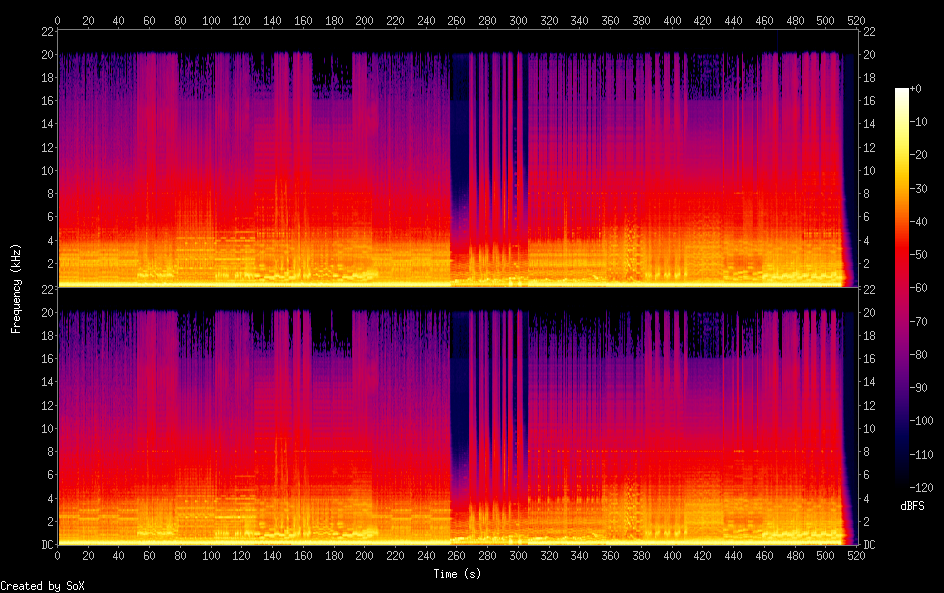Choose the "-70" color scale value

pos(919,321)
